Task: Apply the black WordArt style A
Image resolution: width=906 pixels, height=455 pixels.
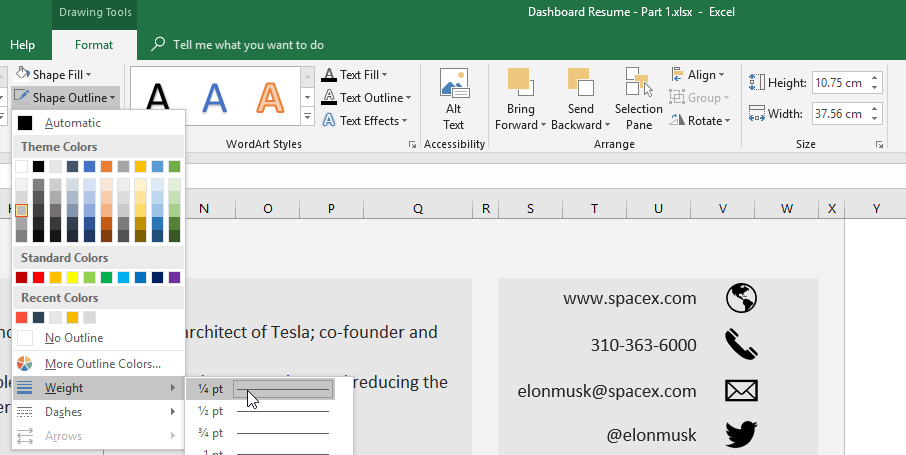Action: pos(158,97)
